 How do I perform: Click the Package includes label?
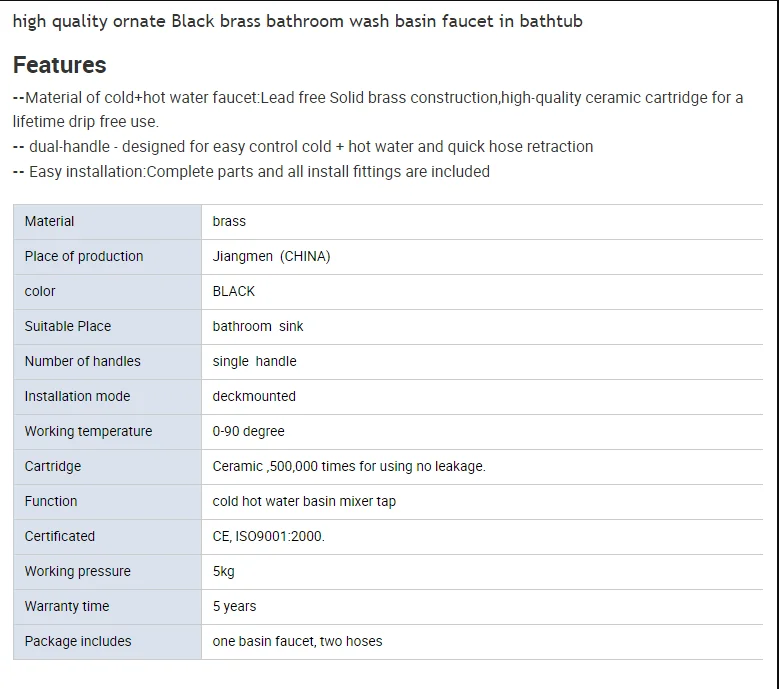point(78,641)
